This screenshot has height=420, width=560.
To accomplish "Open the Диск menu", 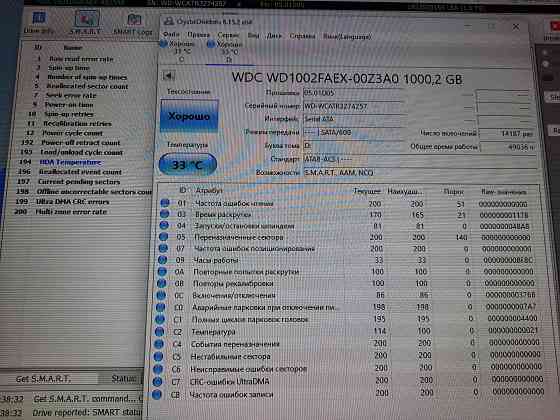I will point(274,36).
